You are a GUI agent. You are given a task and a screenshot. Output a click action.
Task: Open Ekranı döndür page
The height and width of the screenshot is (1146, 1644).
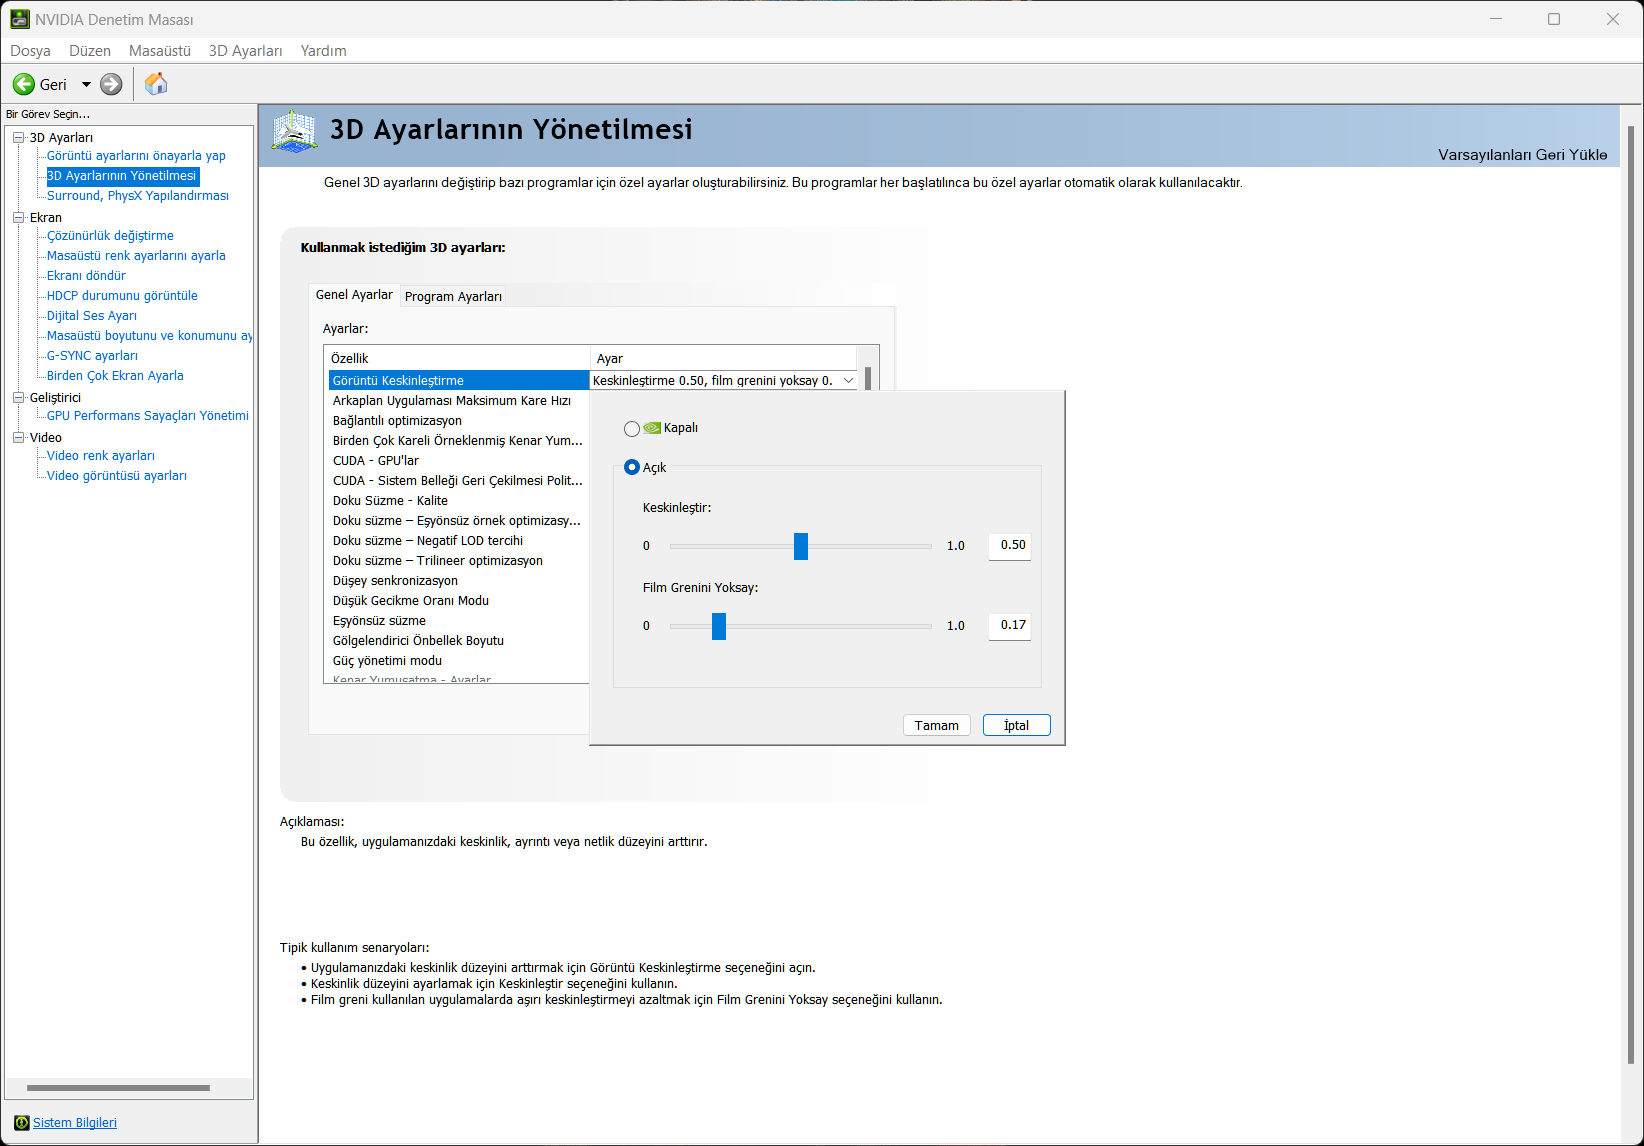coord(86,276)
